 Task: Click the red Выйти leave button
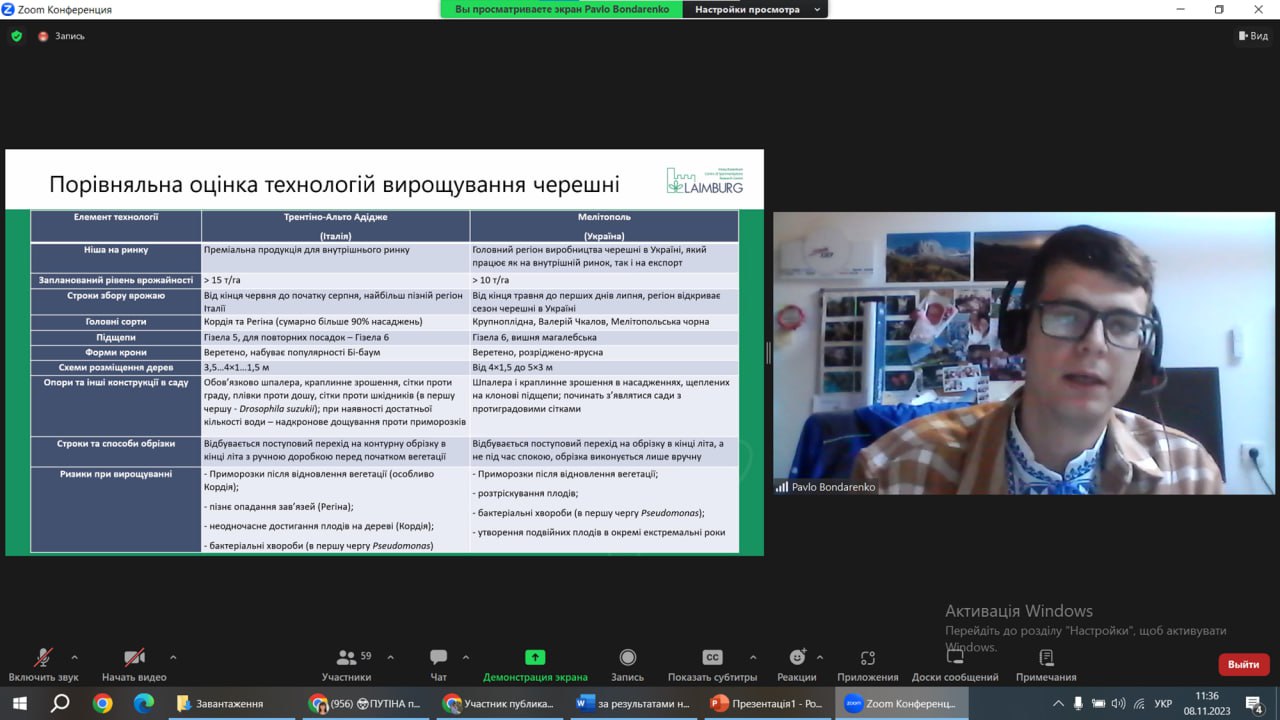point(1243,664)
